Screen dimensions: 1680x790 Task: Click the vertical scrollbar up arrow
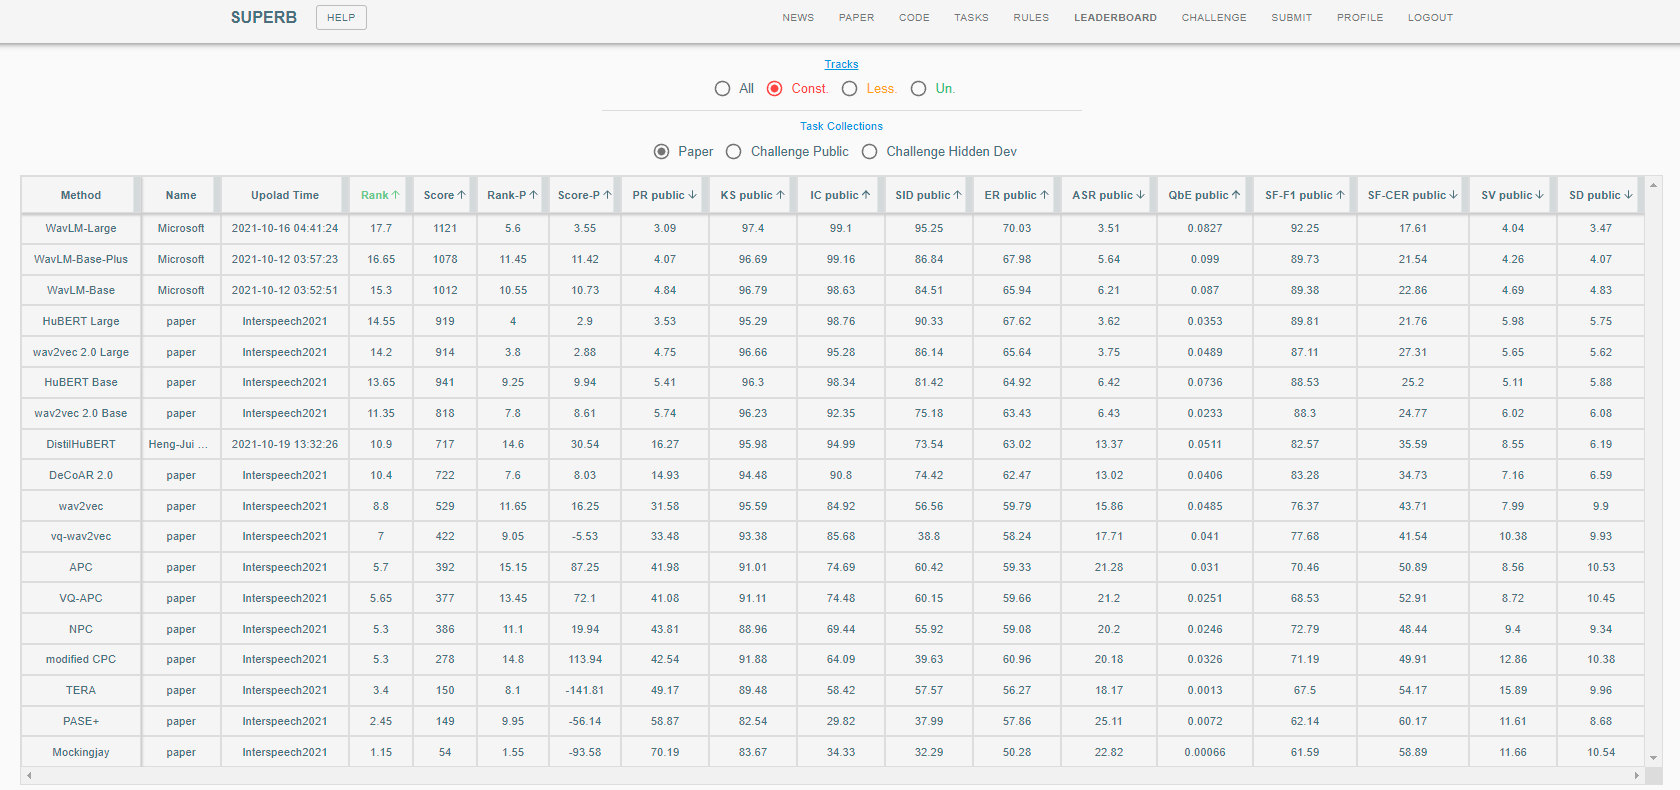1654,185
